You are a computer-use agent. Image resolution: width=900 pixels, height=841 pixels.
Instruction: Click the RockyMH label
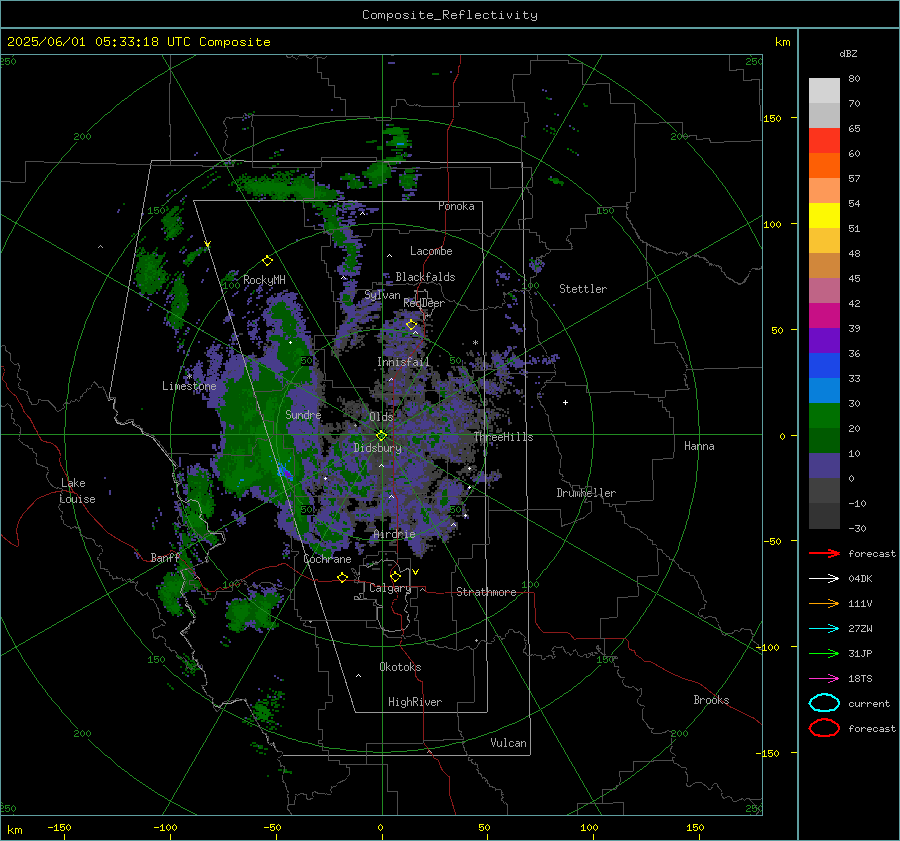click(x=264, y=280)
